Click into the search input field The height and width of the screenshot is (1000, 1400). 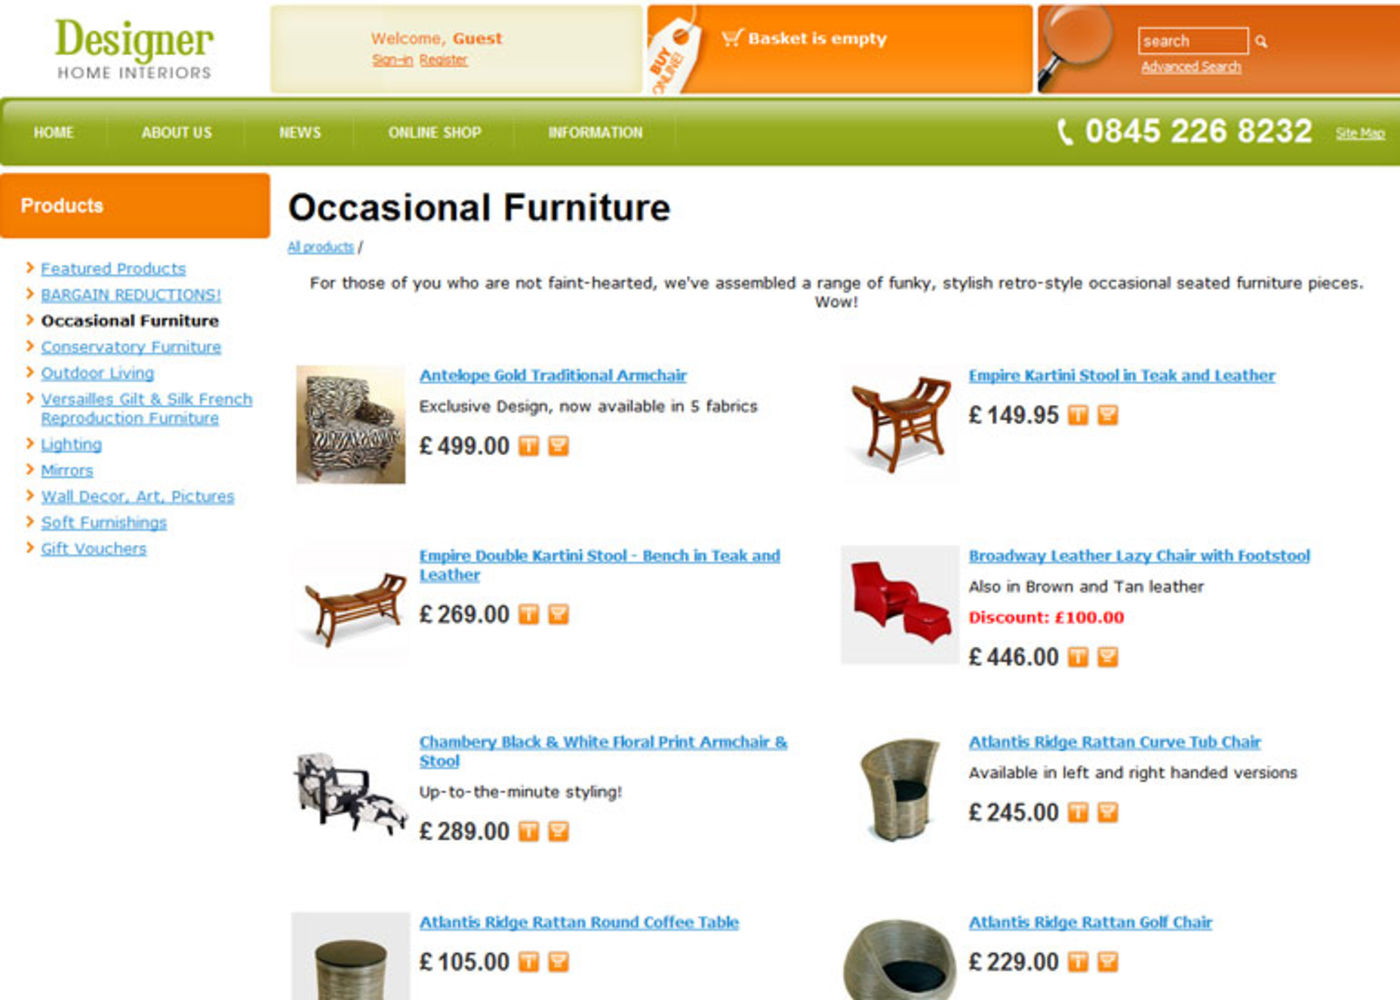(1193, 41)
